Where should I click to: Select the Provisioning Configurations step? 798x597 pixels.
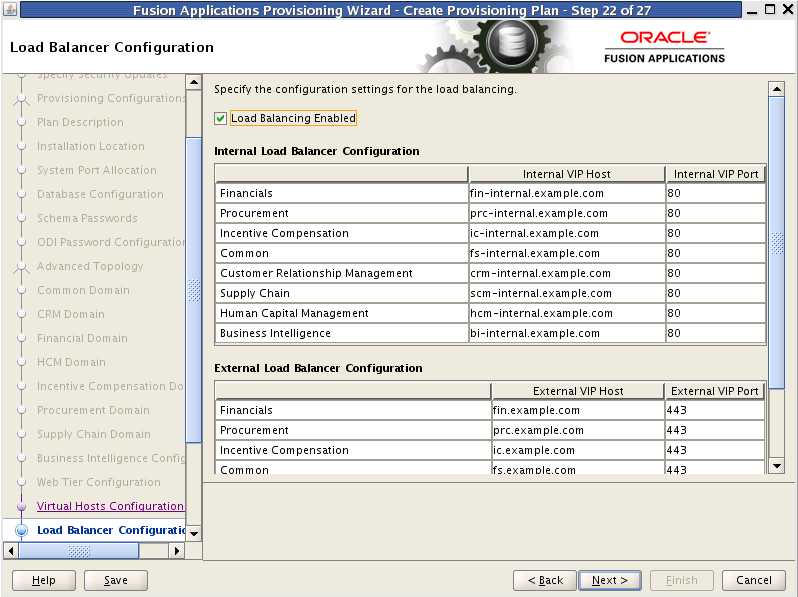tap(111, 98)
